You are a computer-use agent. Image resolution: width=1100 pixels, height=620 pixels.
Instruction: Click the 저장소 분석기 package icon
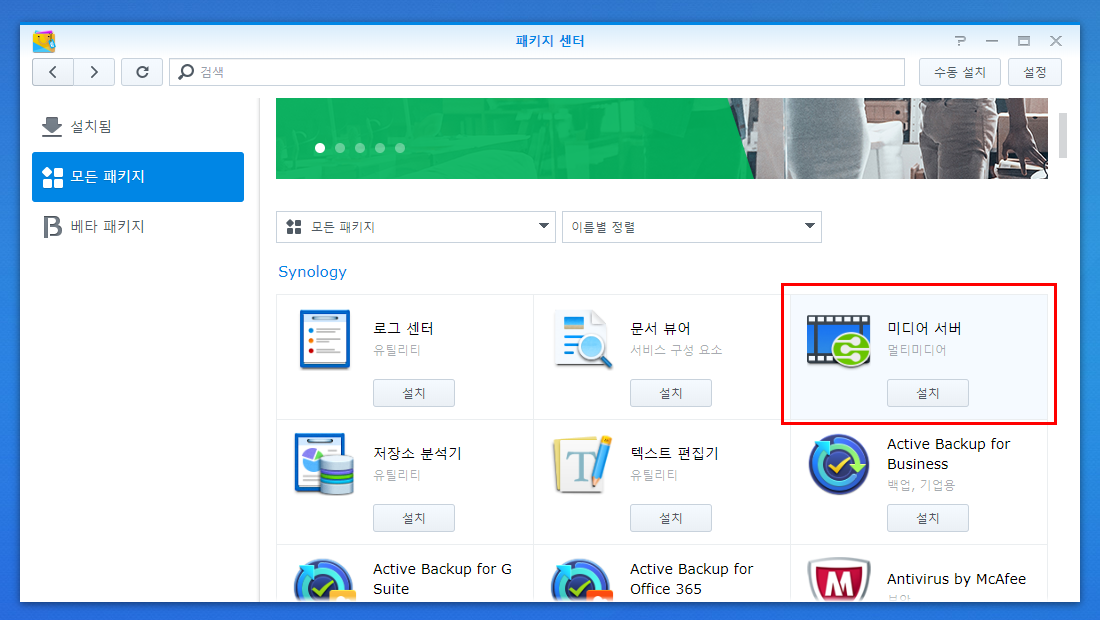(x=324, y=464)
